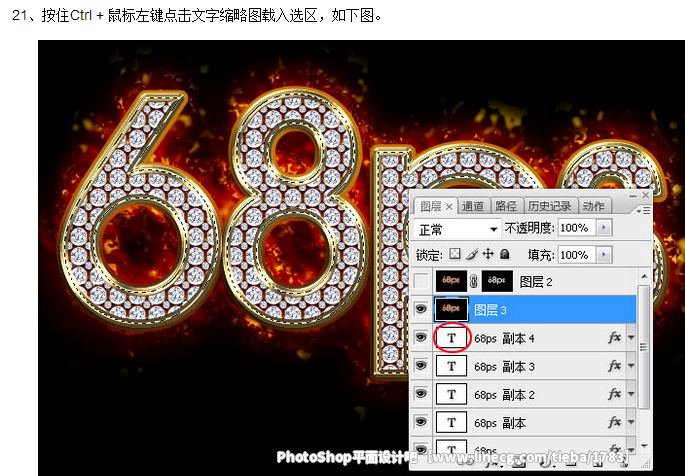Click lock position move icon
The image size is (685, 476).
(488, 255)
